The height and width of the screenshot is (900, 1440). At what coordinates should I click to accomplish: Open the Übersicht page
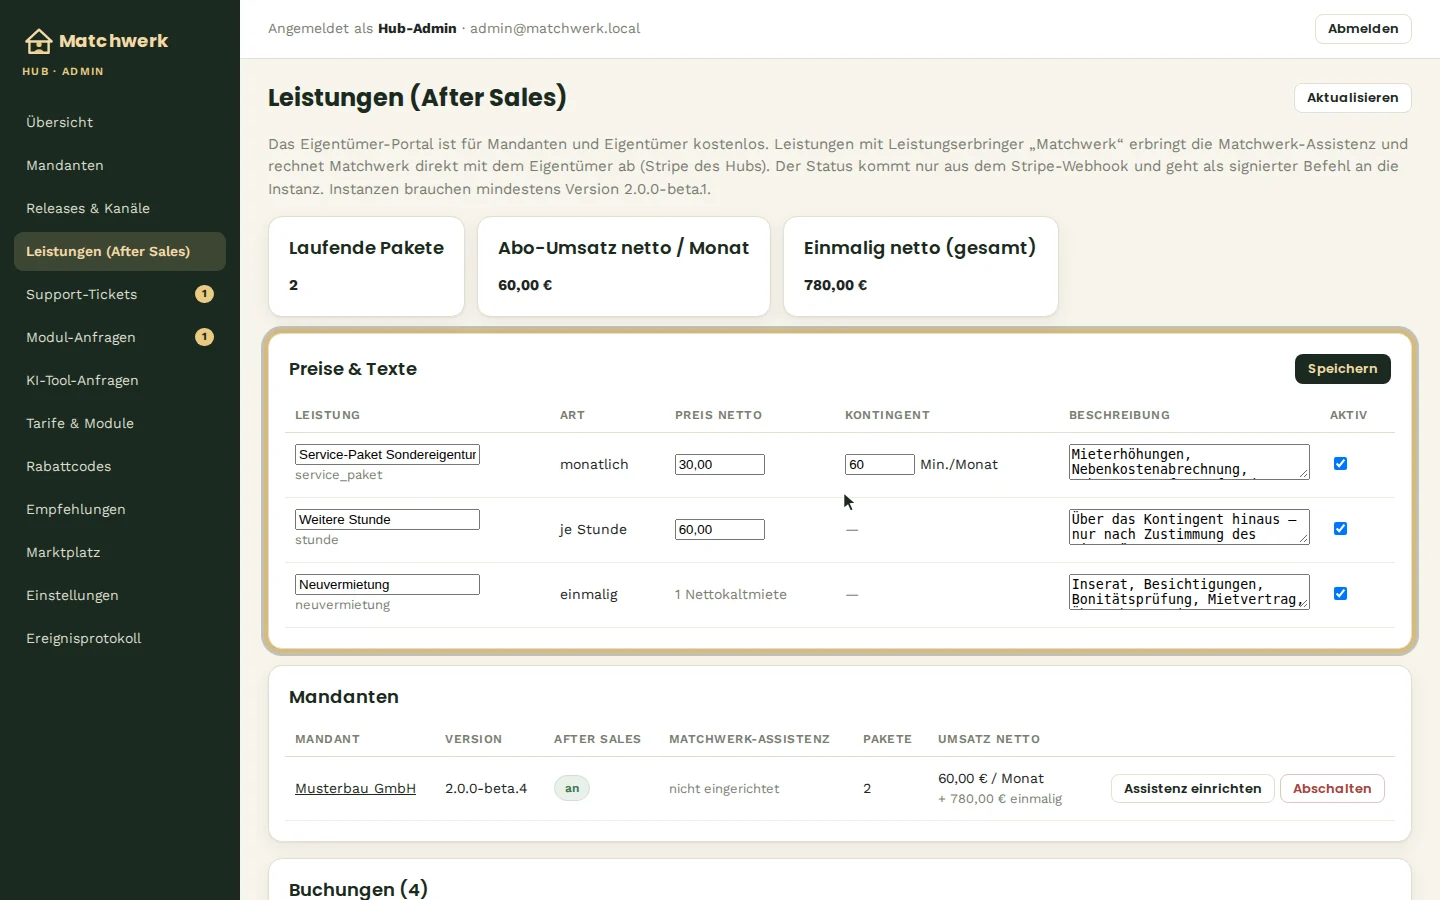pyautogui.click(x=120, y=122)
